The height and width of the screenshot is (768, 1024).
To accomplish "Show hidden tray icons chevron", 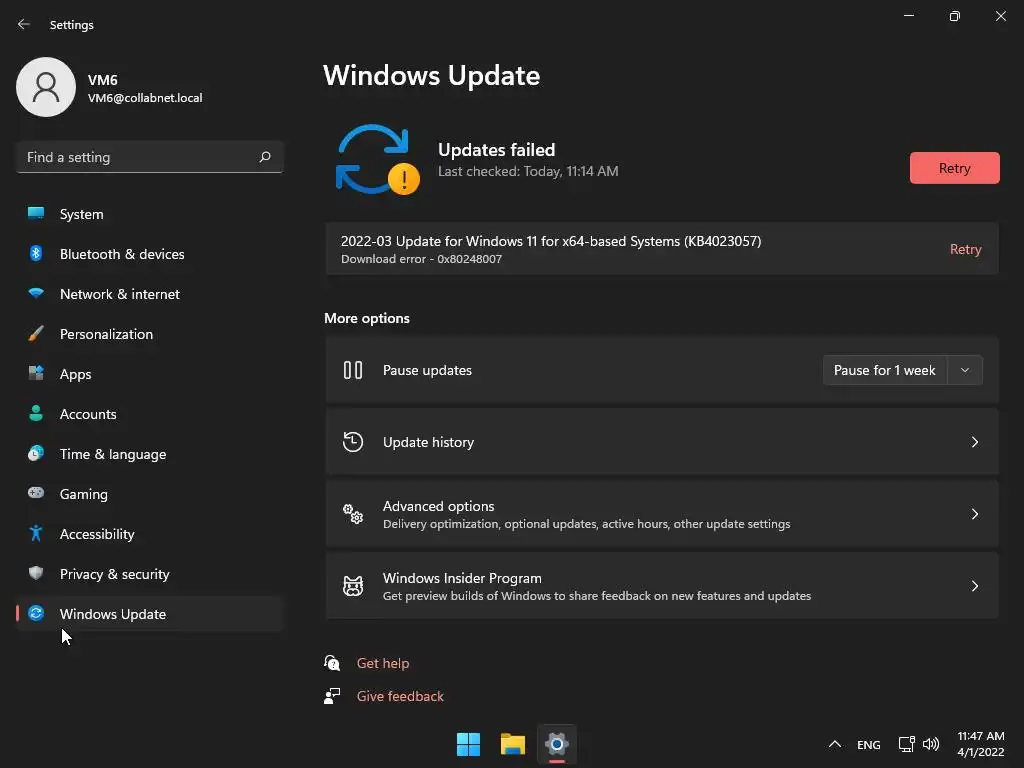I will pyautogui.click(x=835, y=744).
